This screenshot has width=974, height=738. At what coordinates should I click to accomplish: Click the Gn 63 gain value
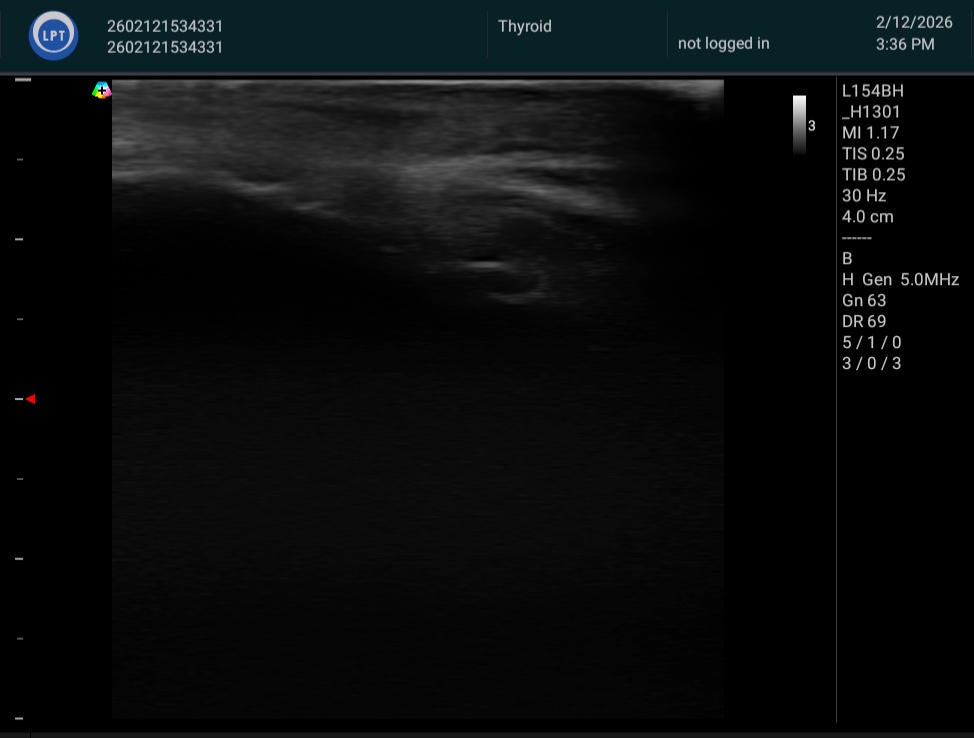(864, 301)
